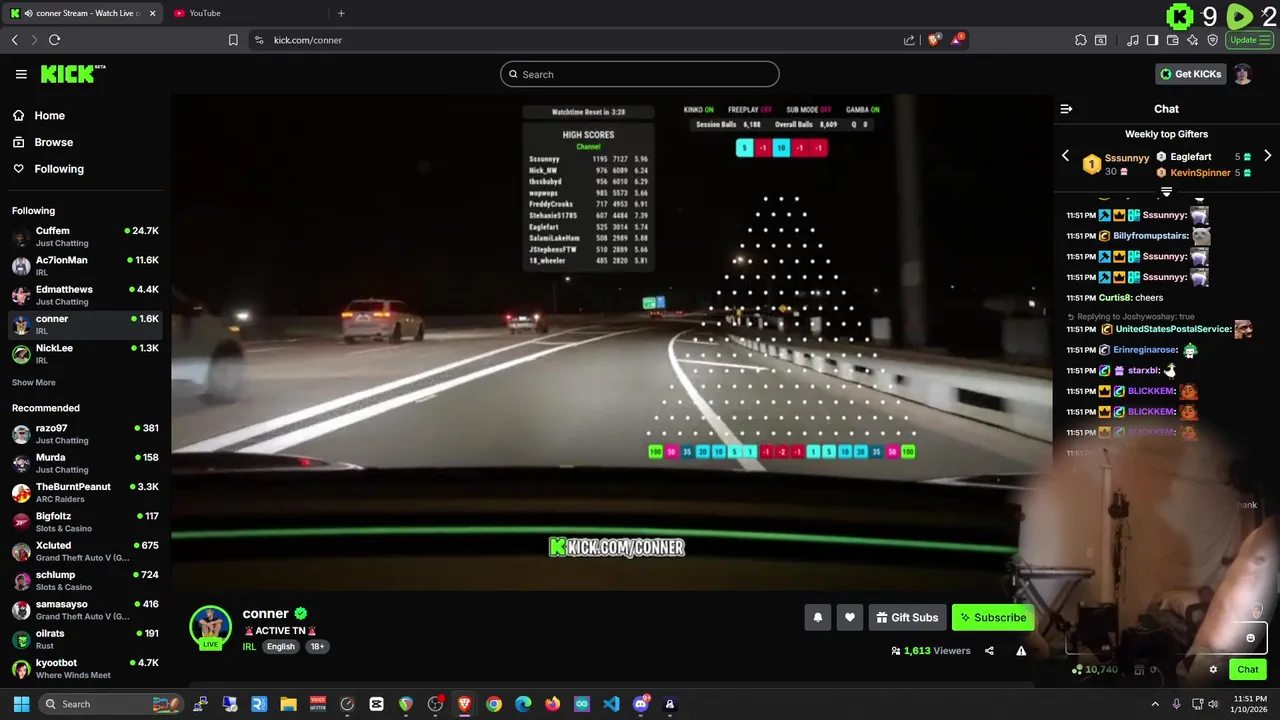Click the Kick logo
Viewport: 1280px width, 720px height.
73,74
